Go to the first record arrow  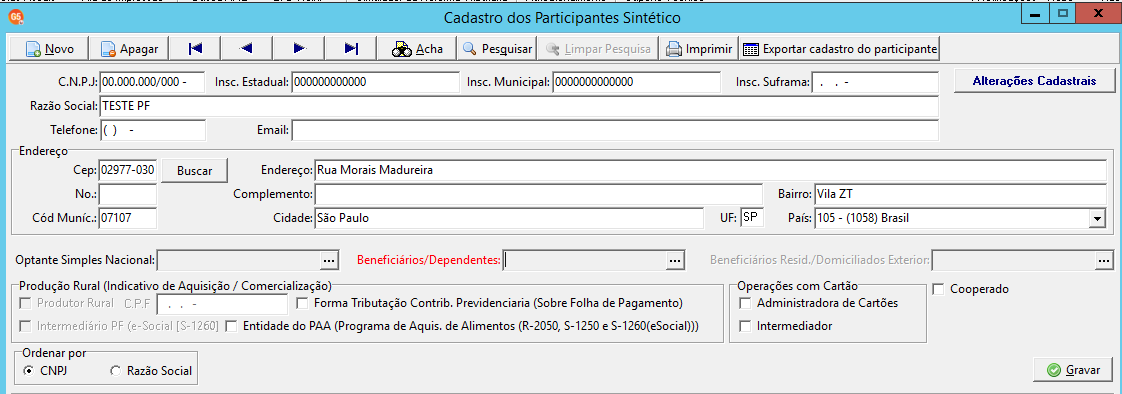pyautogui.click(x=195, y=49)
